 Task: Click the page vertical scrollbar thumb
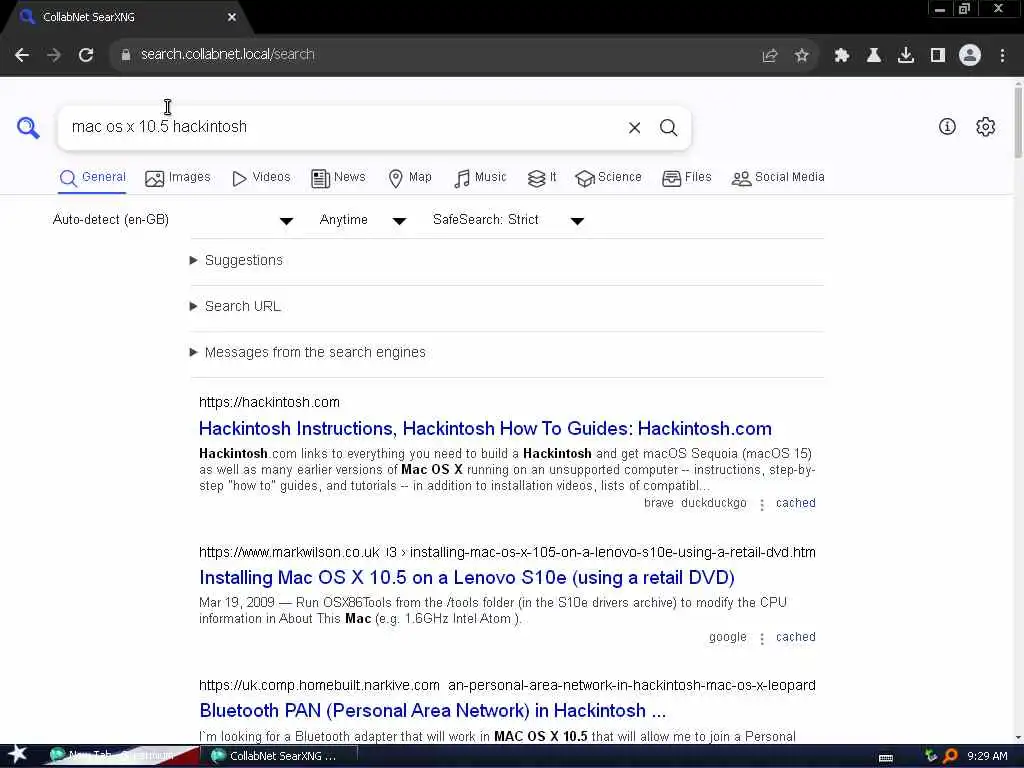click(1018, 121)
